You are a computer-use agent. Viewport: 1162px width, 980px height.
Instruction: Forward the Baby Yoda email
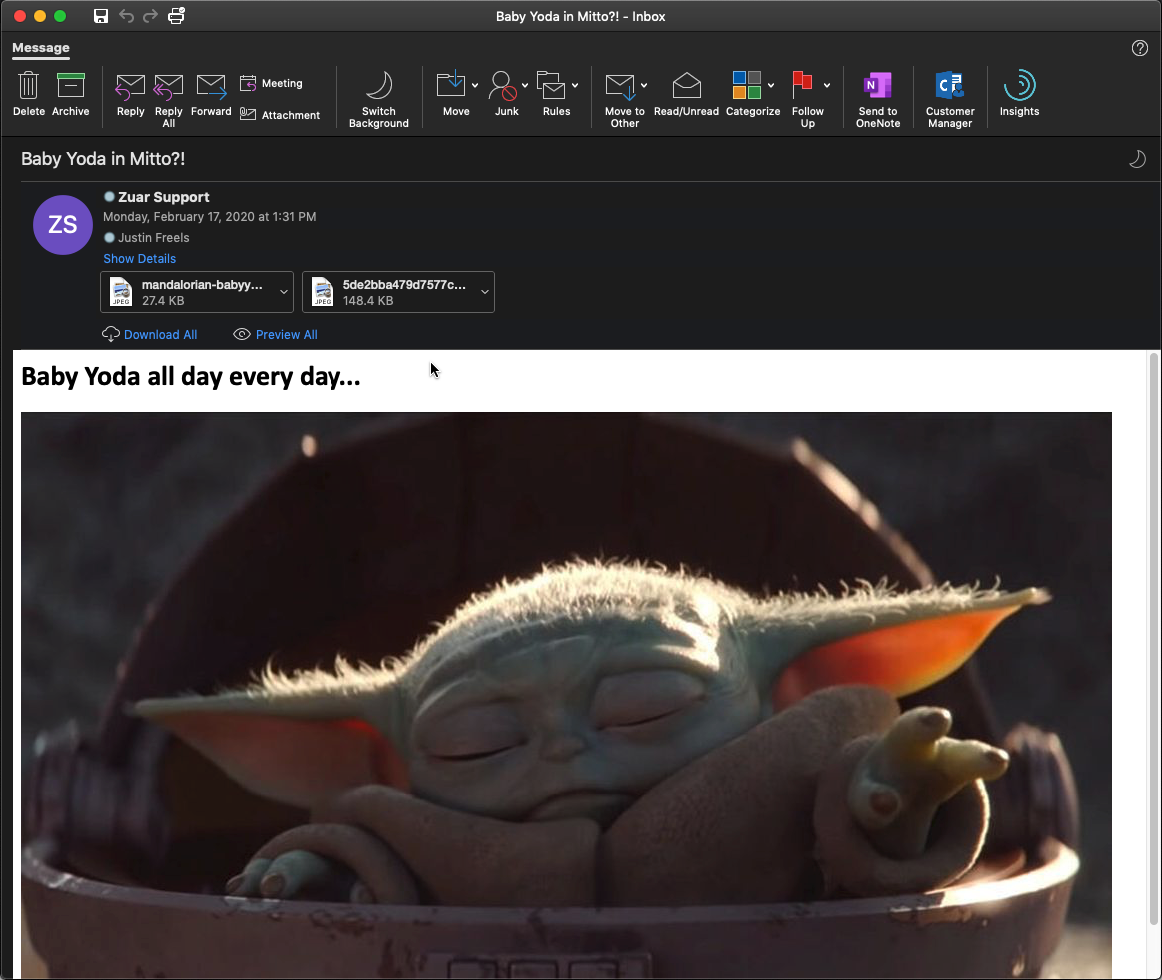click(x=211, y=94)
